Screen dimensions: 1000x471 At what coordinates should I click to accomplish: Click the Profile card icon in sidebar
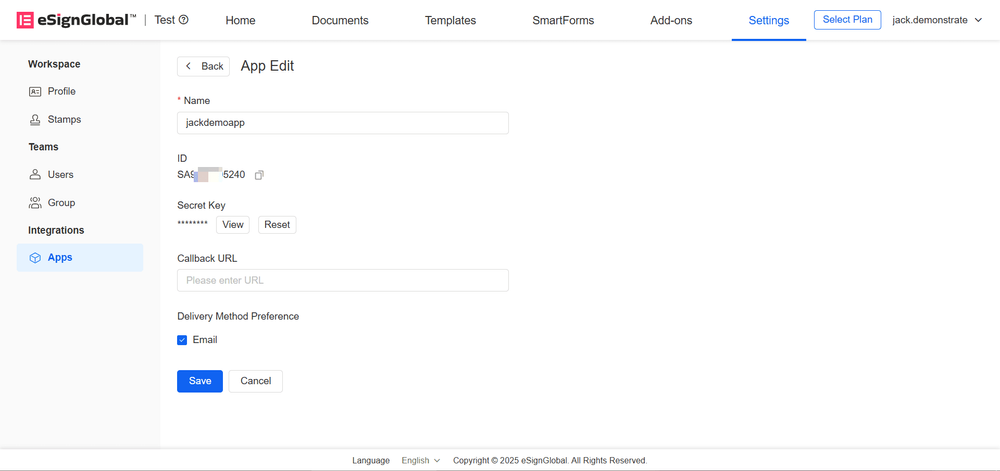[35, 91]
